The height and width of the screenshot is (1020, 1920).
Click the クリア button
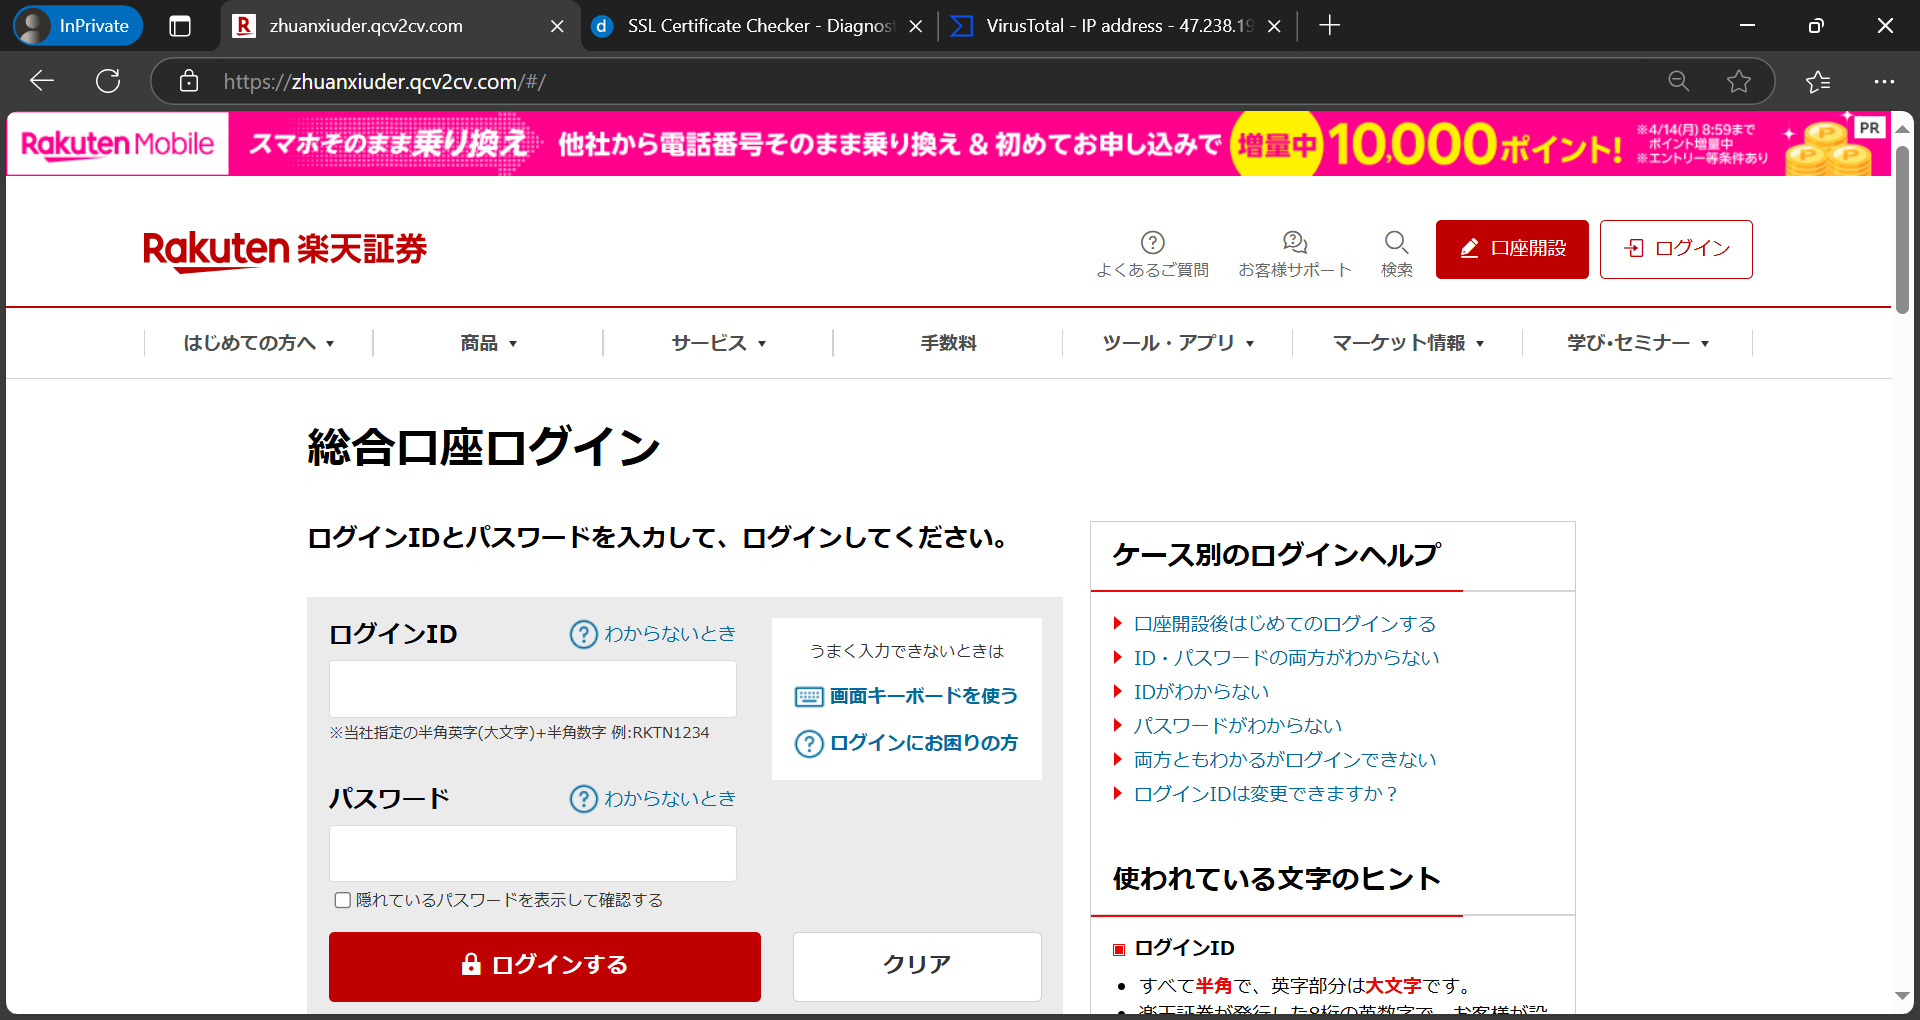(x=917, y=966)
